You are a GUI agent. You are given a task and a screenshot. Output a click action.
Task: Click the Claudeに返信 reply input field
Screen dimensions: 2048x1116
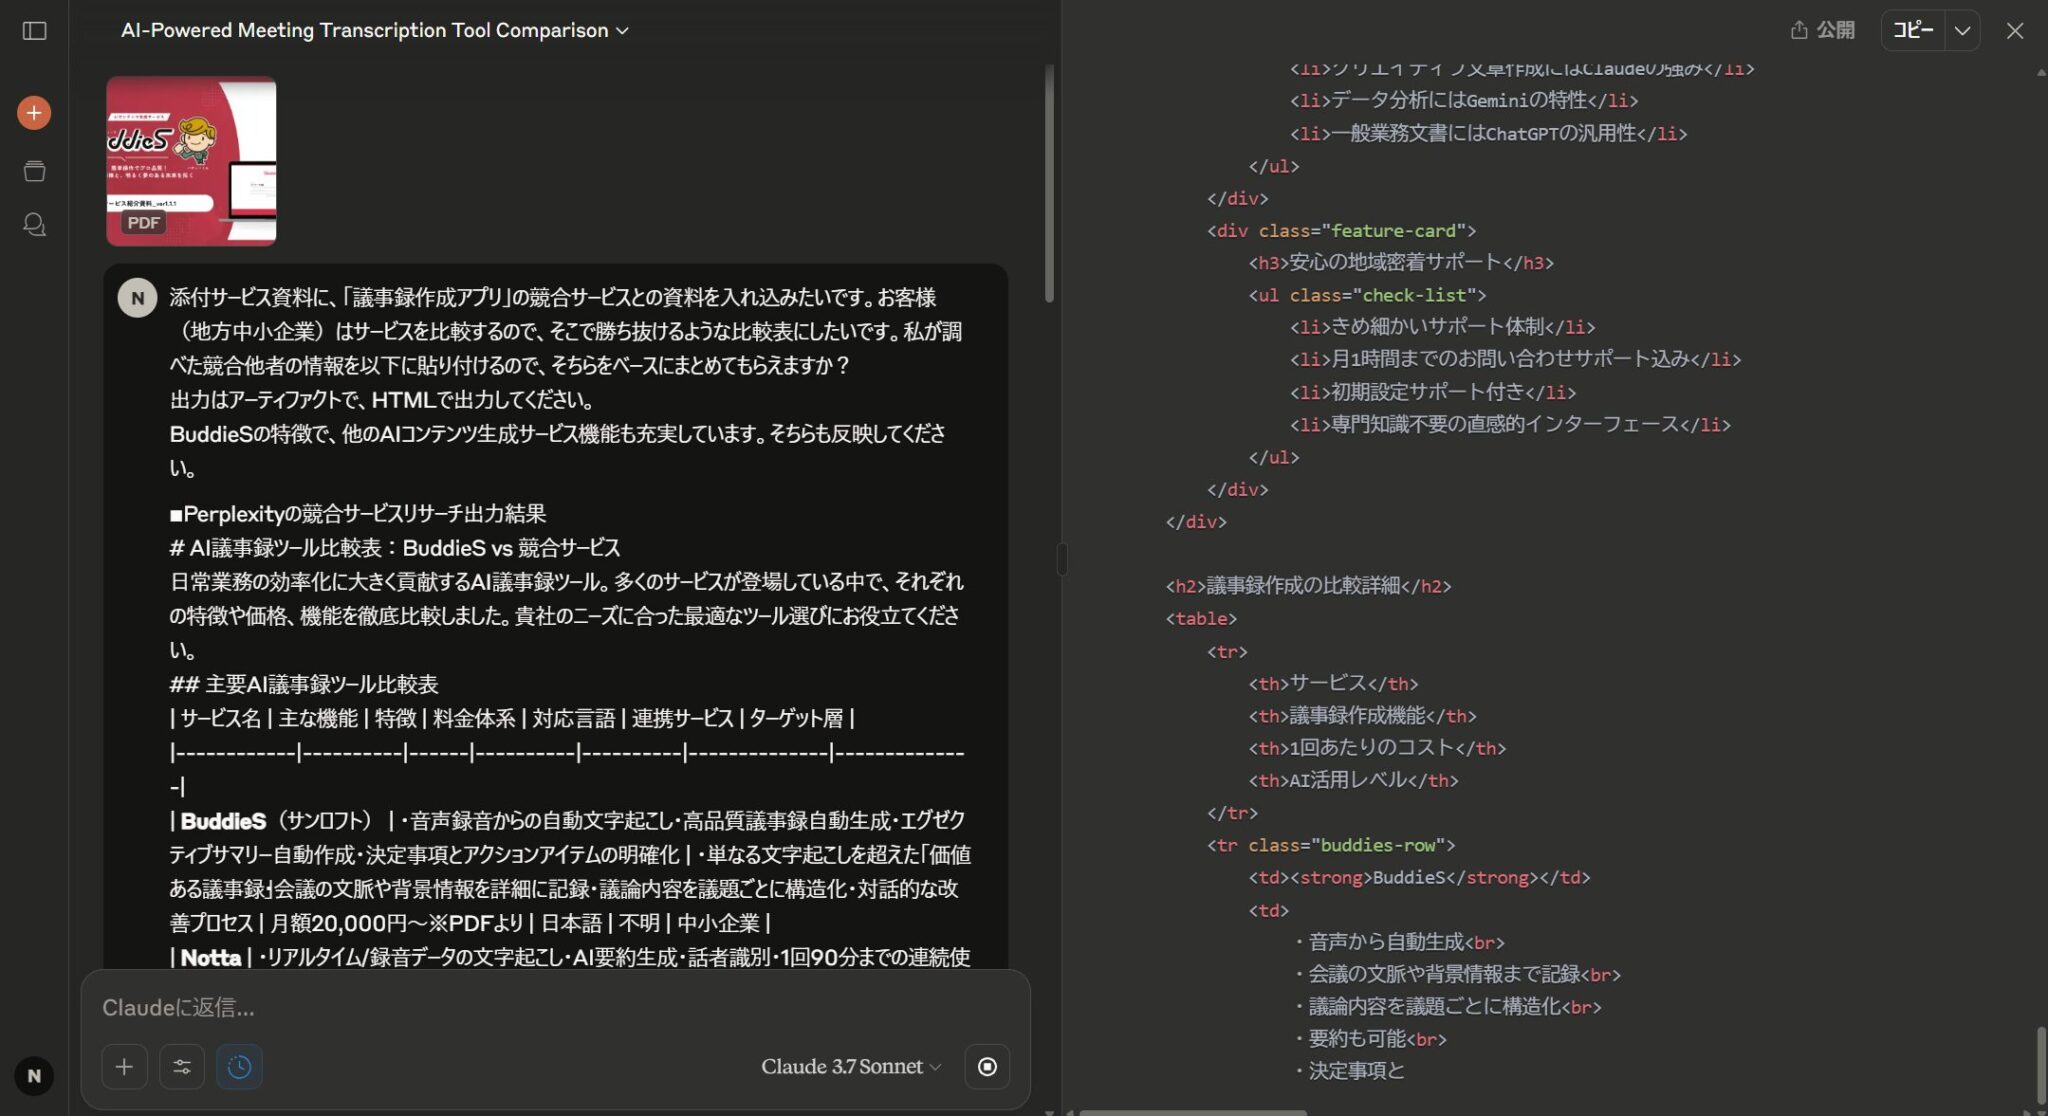tap(555, 1008)
